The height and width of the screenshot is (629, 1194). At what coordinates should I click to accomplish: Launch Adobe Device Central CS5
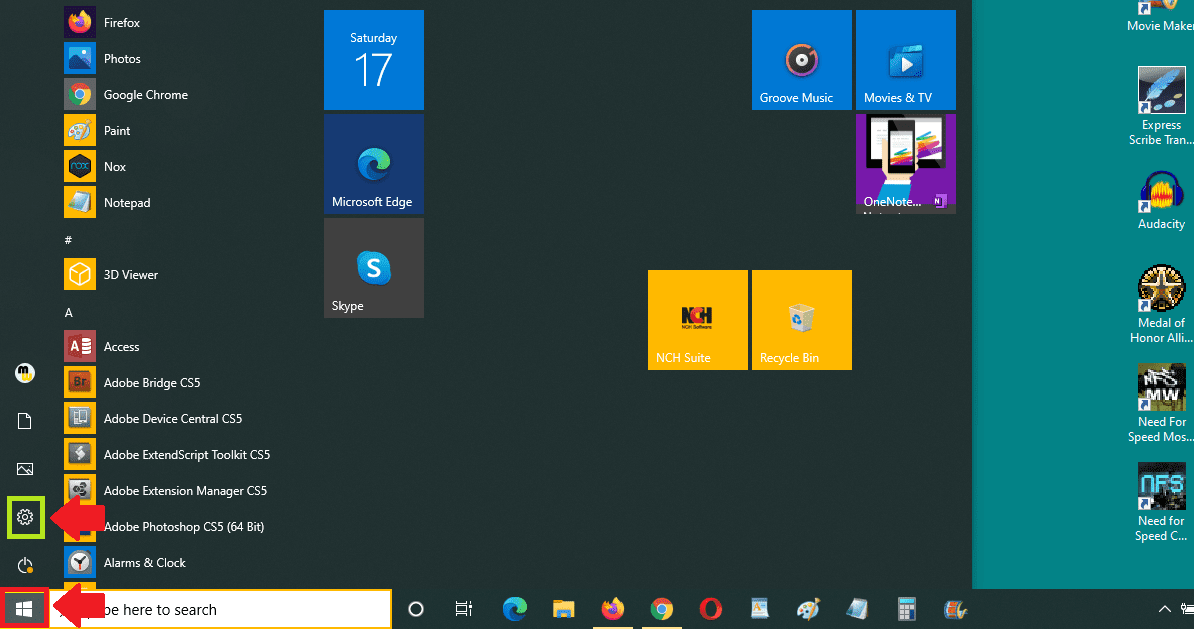click(153, 418)
